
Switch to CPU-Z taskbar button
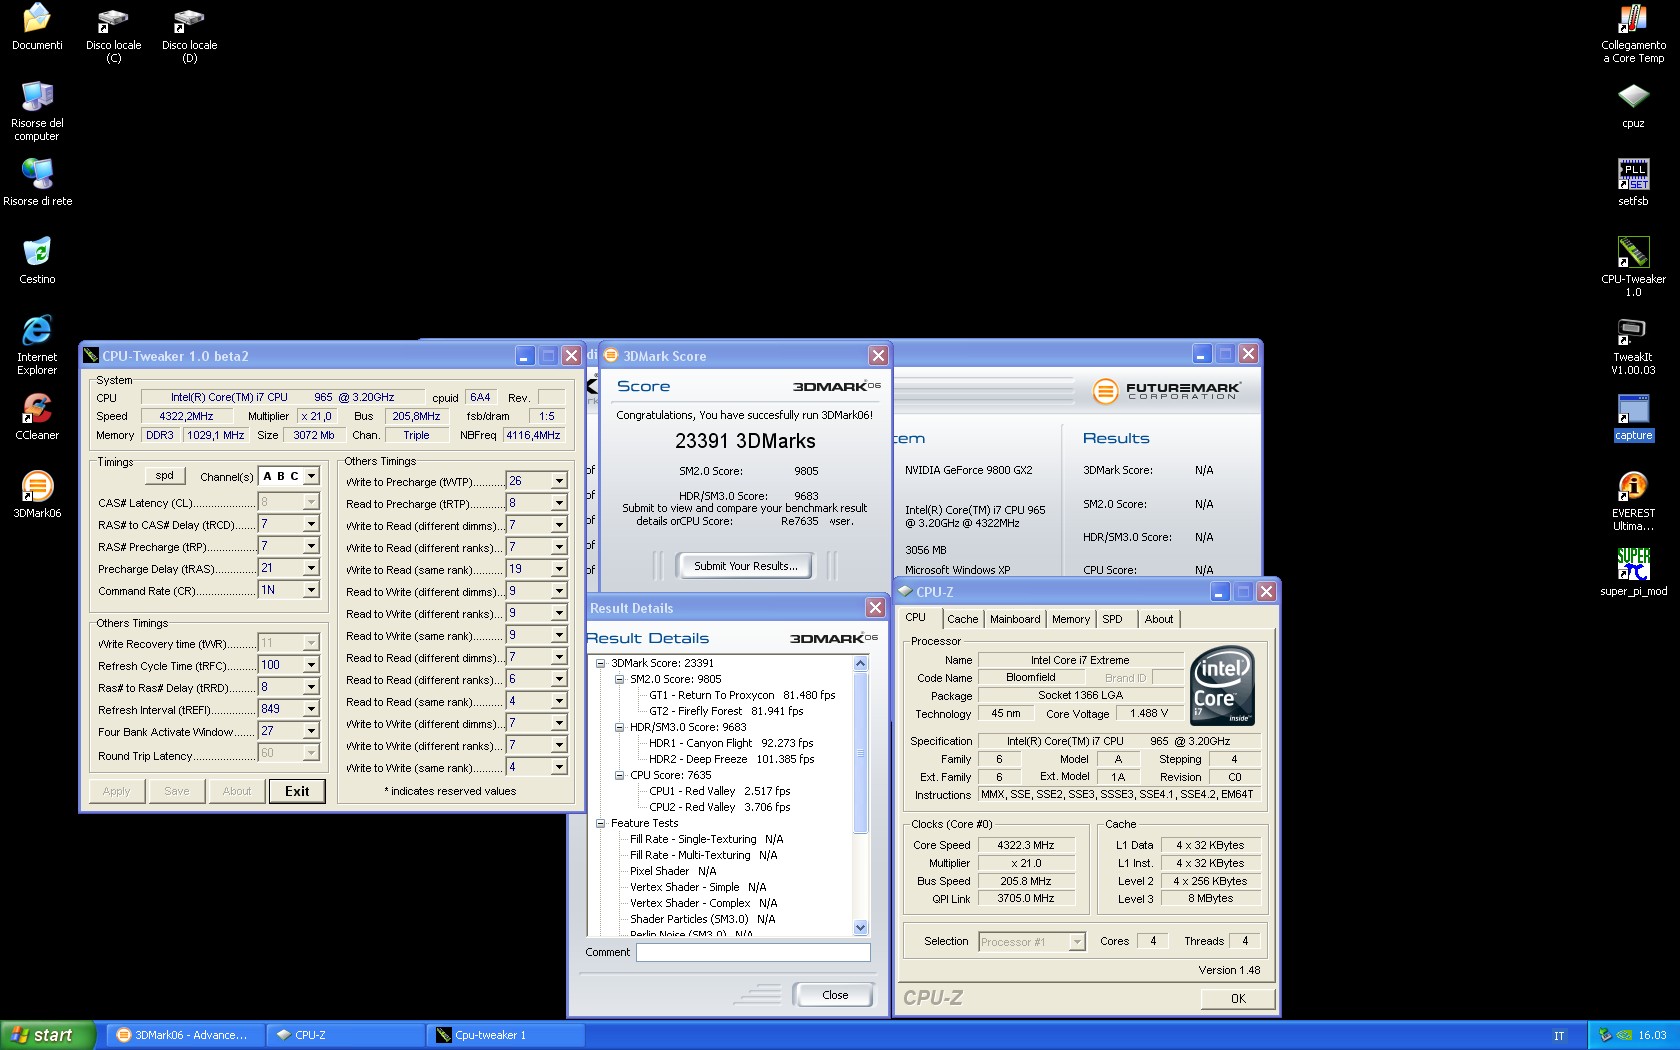point(345,1035)
